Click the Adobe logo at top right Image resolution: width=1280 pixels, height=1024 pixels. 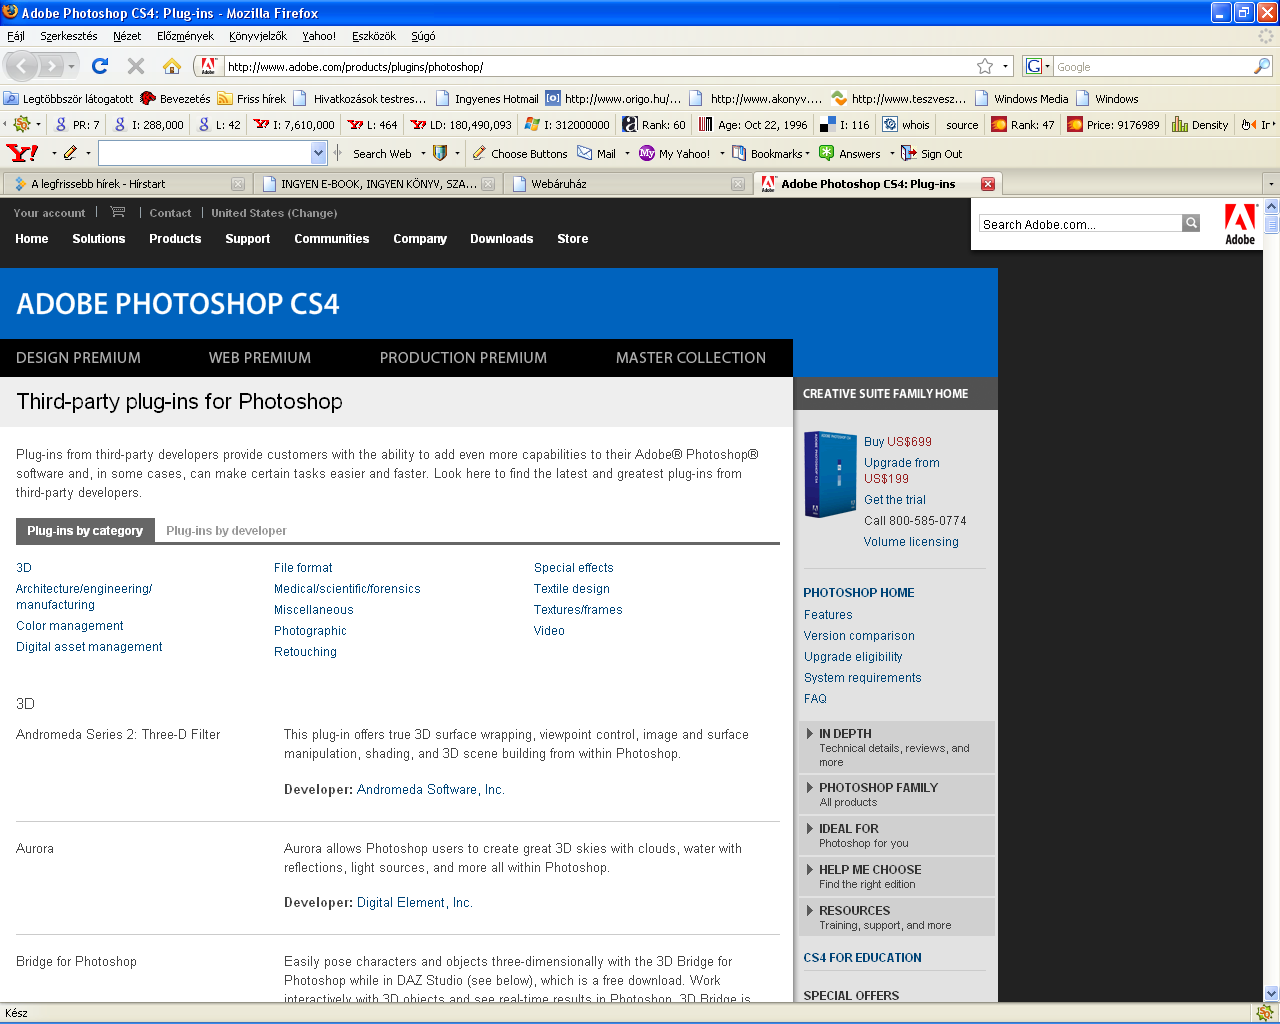pyautogui.click(x=1240, y=224)
